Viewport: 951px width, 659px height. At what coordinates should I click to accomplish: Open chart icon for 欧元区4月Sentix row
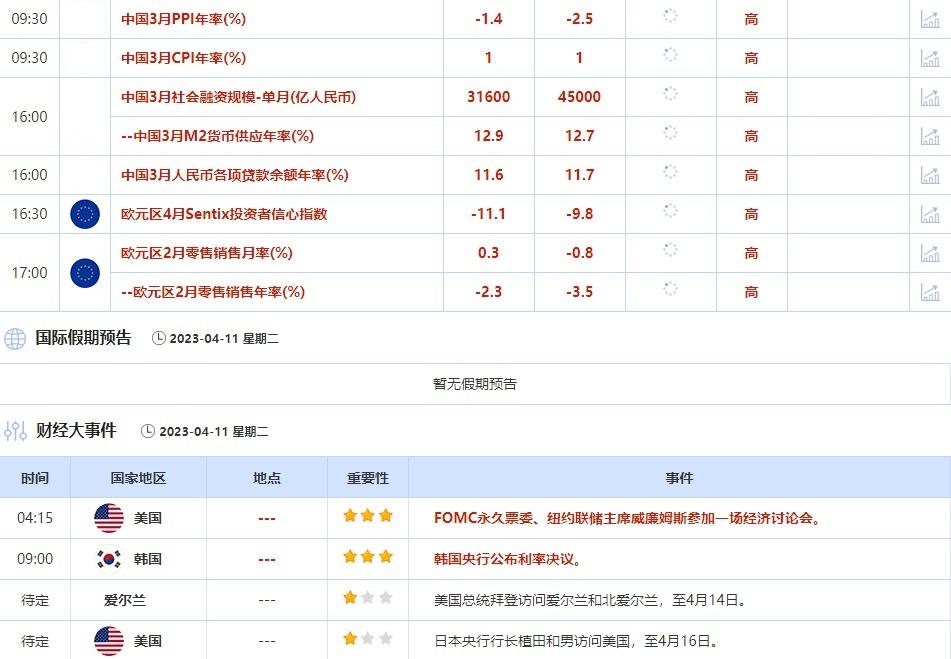coord(930,214)
